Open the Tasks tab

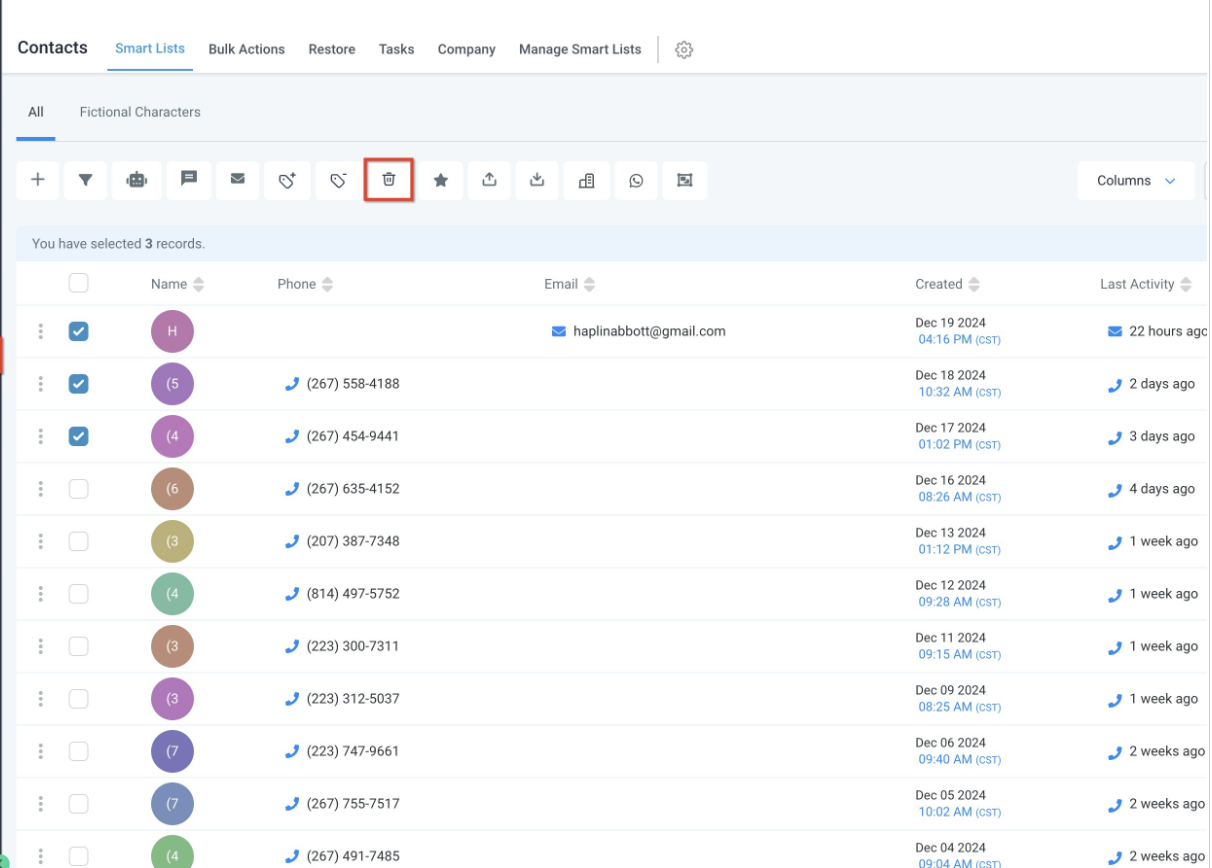click(x=396, y=49)
